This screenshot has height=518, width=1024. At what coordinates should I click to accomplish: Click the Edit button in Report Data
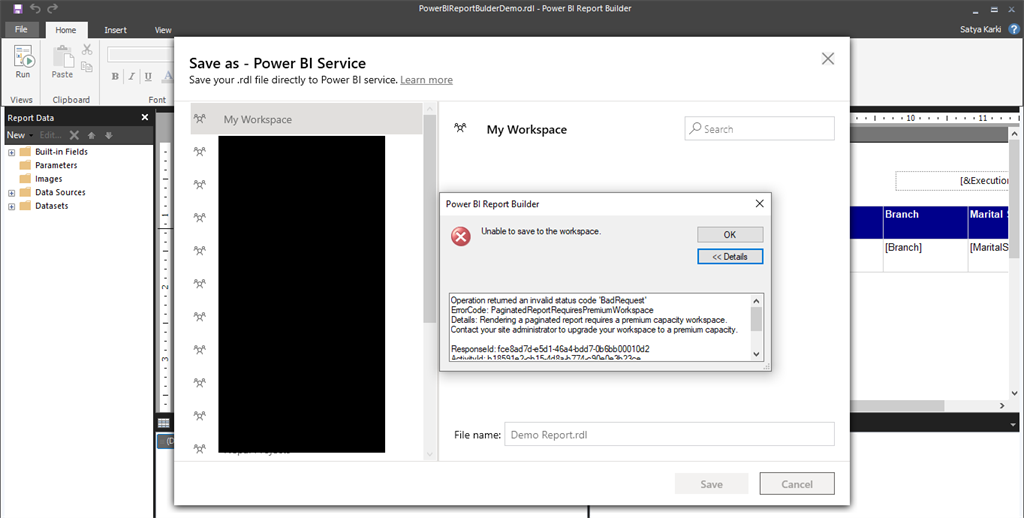tap(50, 135)
